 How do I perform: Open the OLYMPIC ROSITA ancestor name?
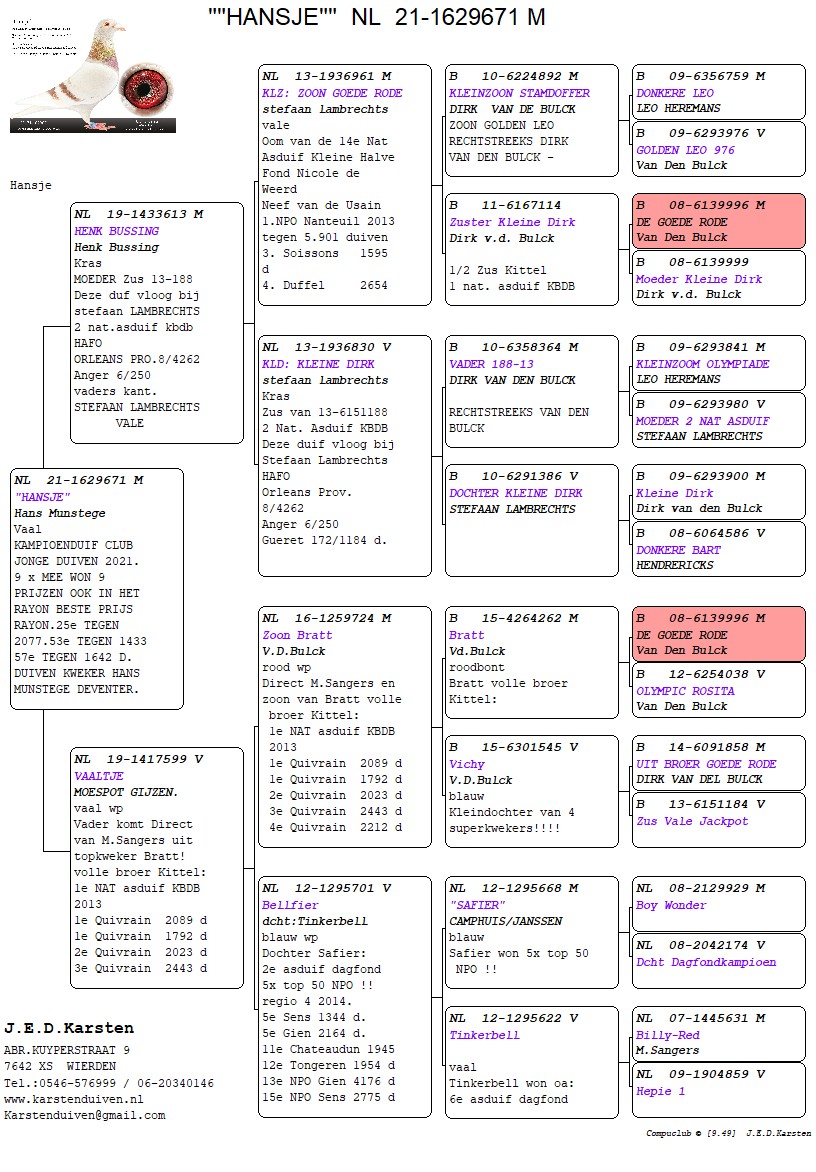tap(685, 691)
